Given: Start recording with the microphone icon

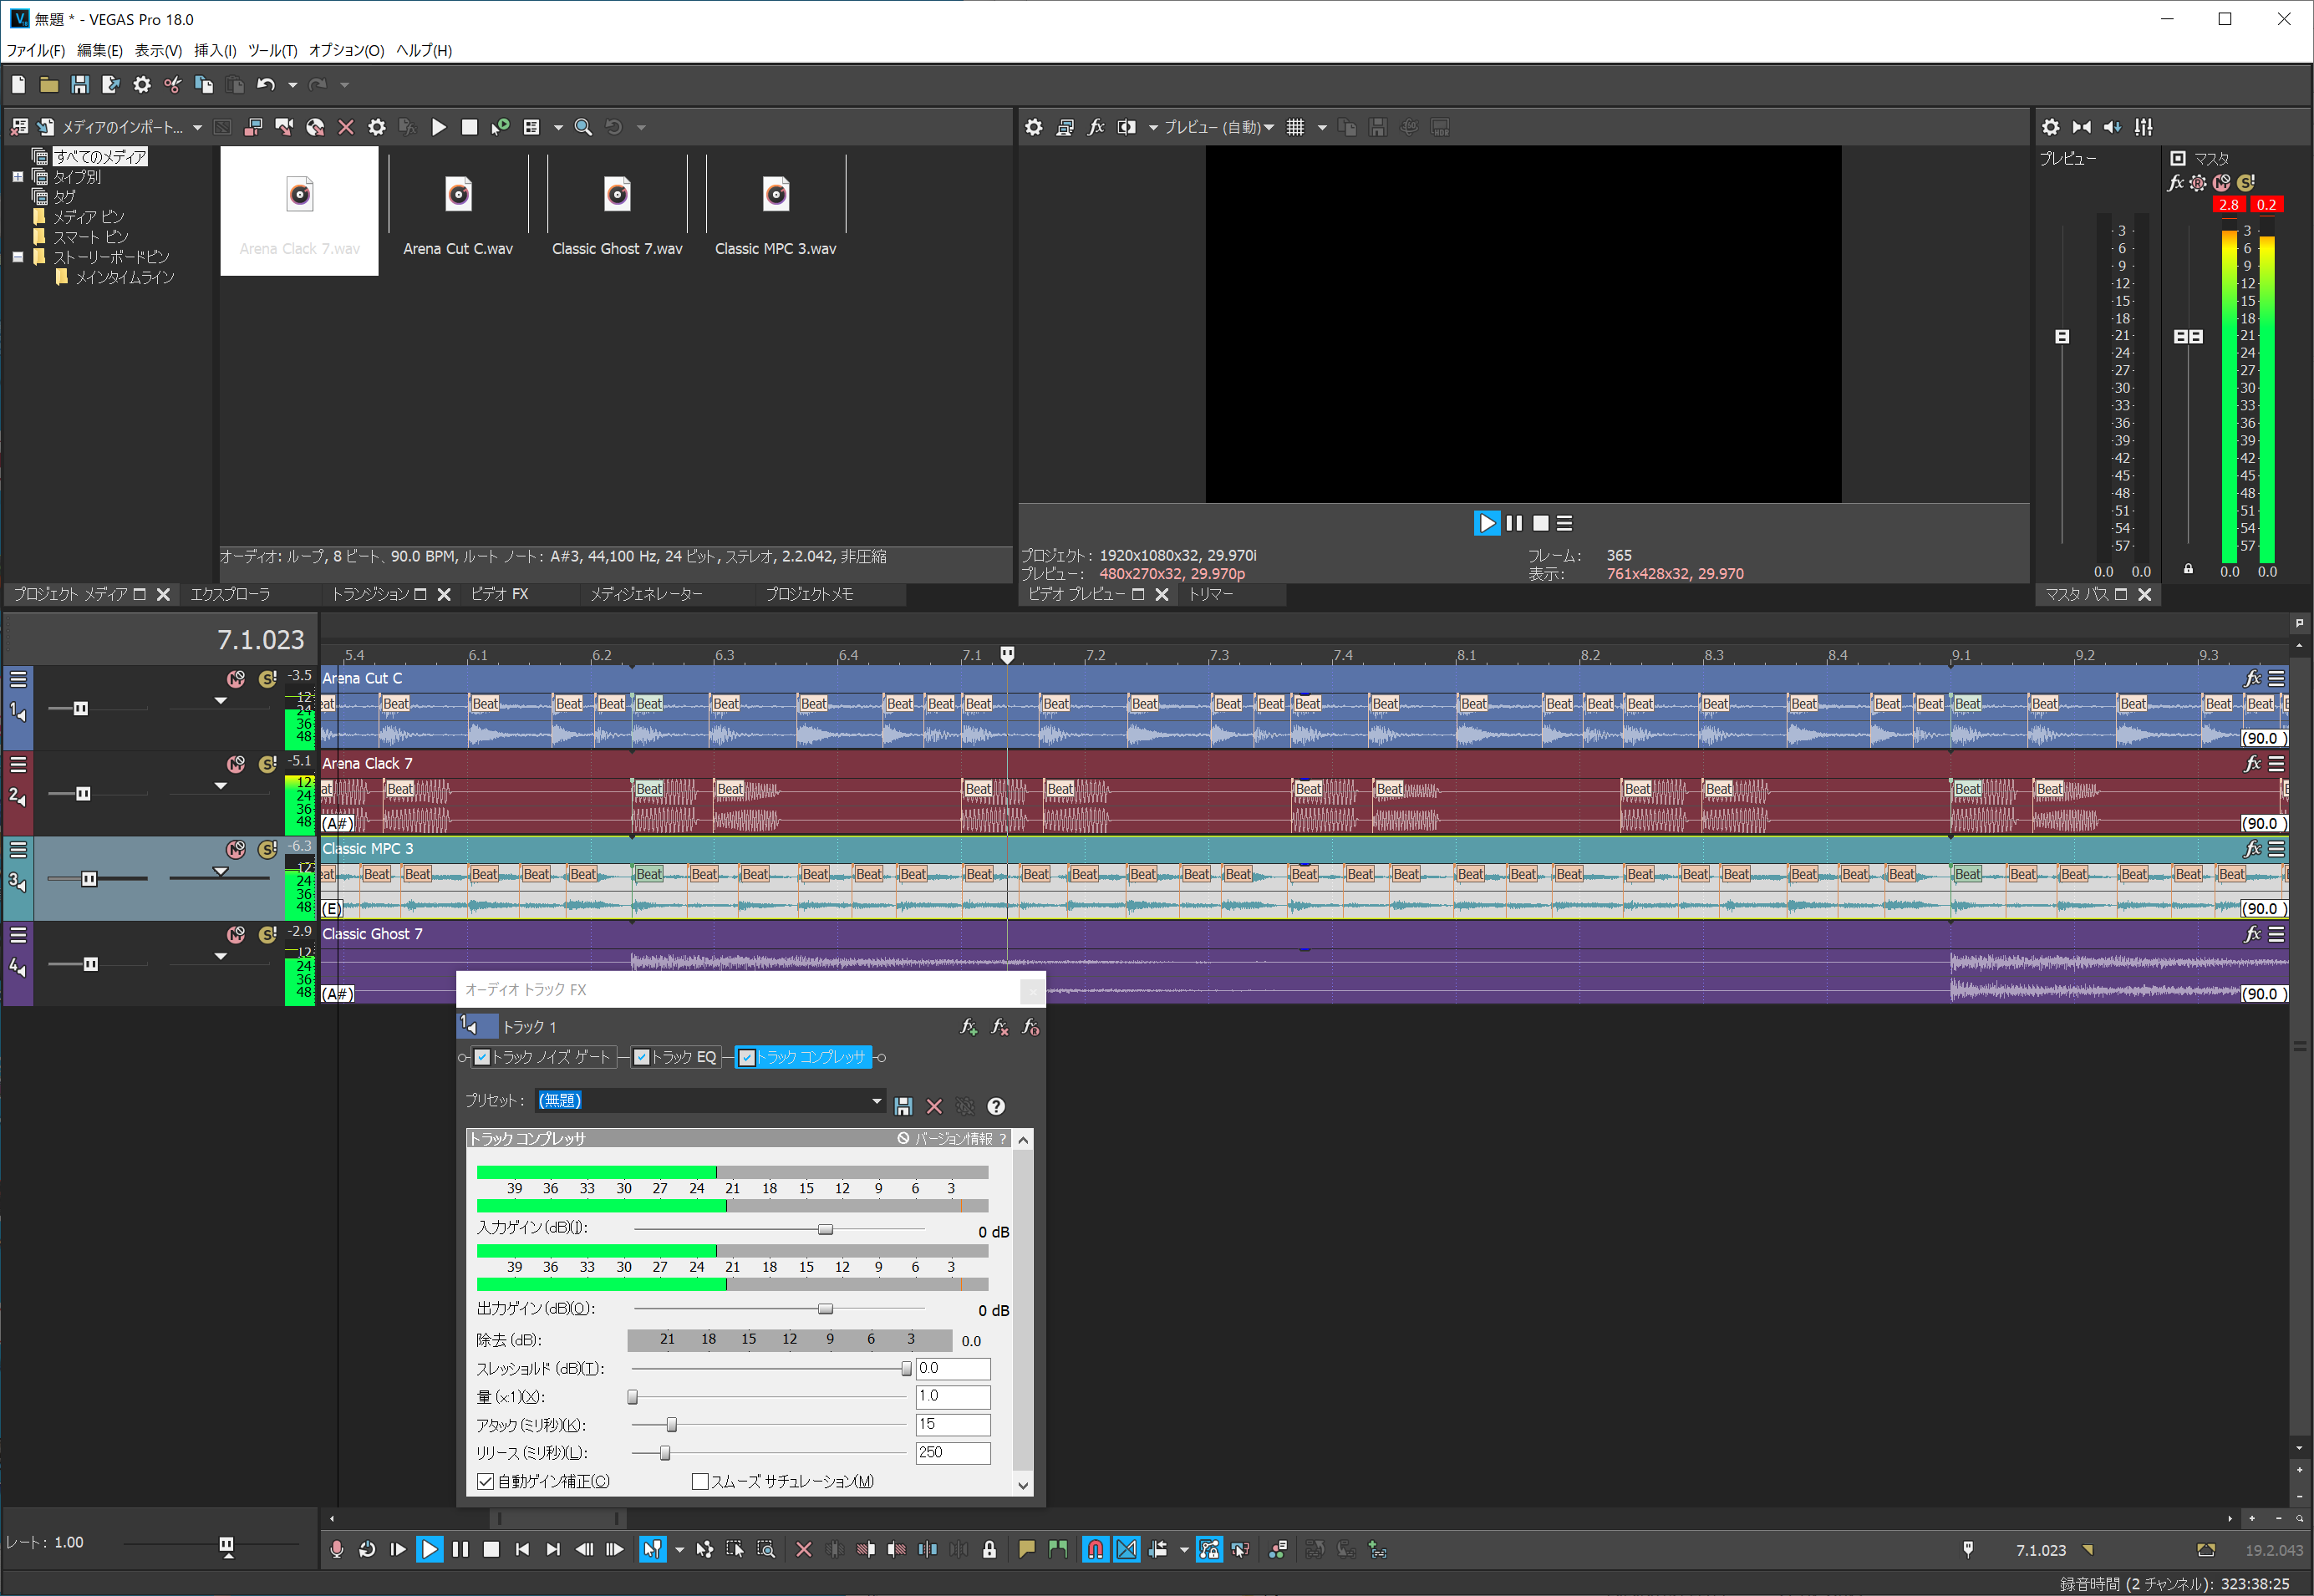Looking at the screenshot, I should pos(337,1549).
